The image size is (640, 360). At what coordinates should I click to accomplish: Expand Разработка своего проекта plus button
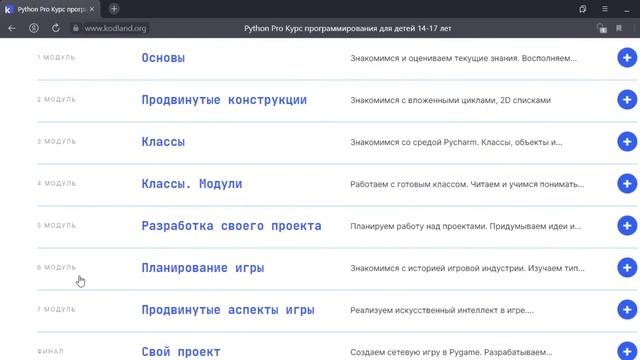(x=627, y=226)
